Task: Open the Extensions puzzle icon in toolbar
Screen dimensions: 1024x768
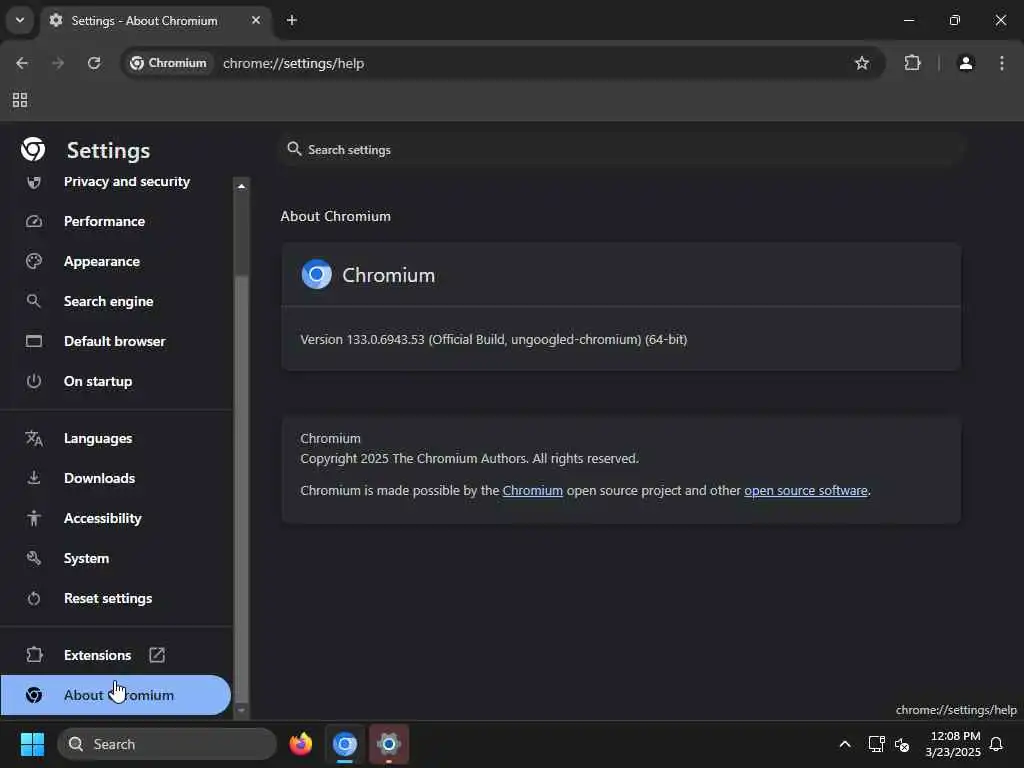Action: coord(912,63)
